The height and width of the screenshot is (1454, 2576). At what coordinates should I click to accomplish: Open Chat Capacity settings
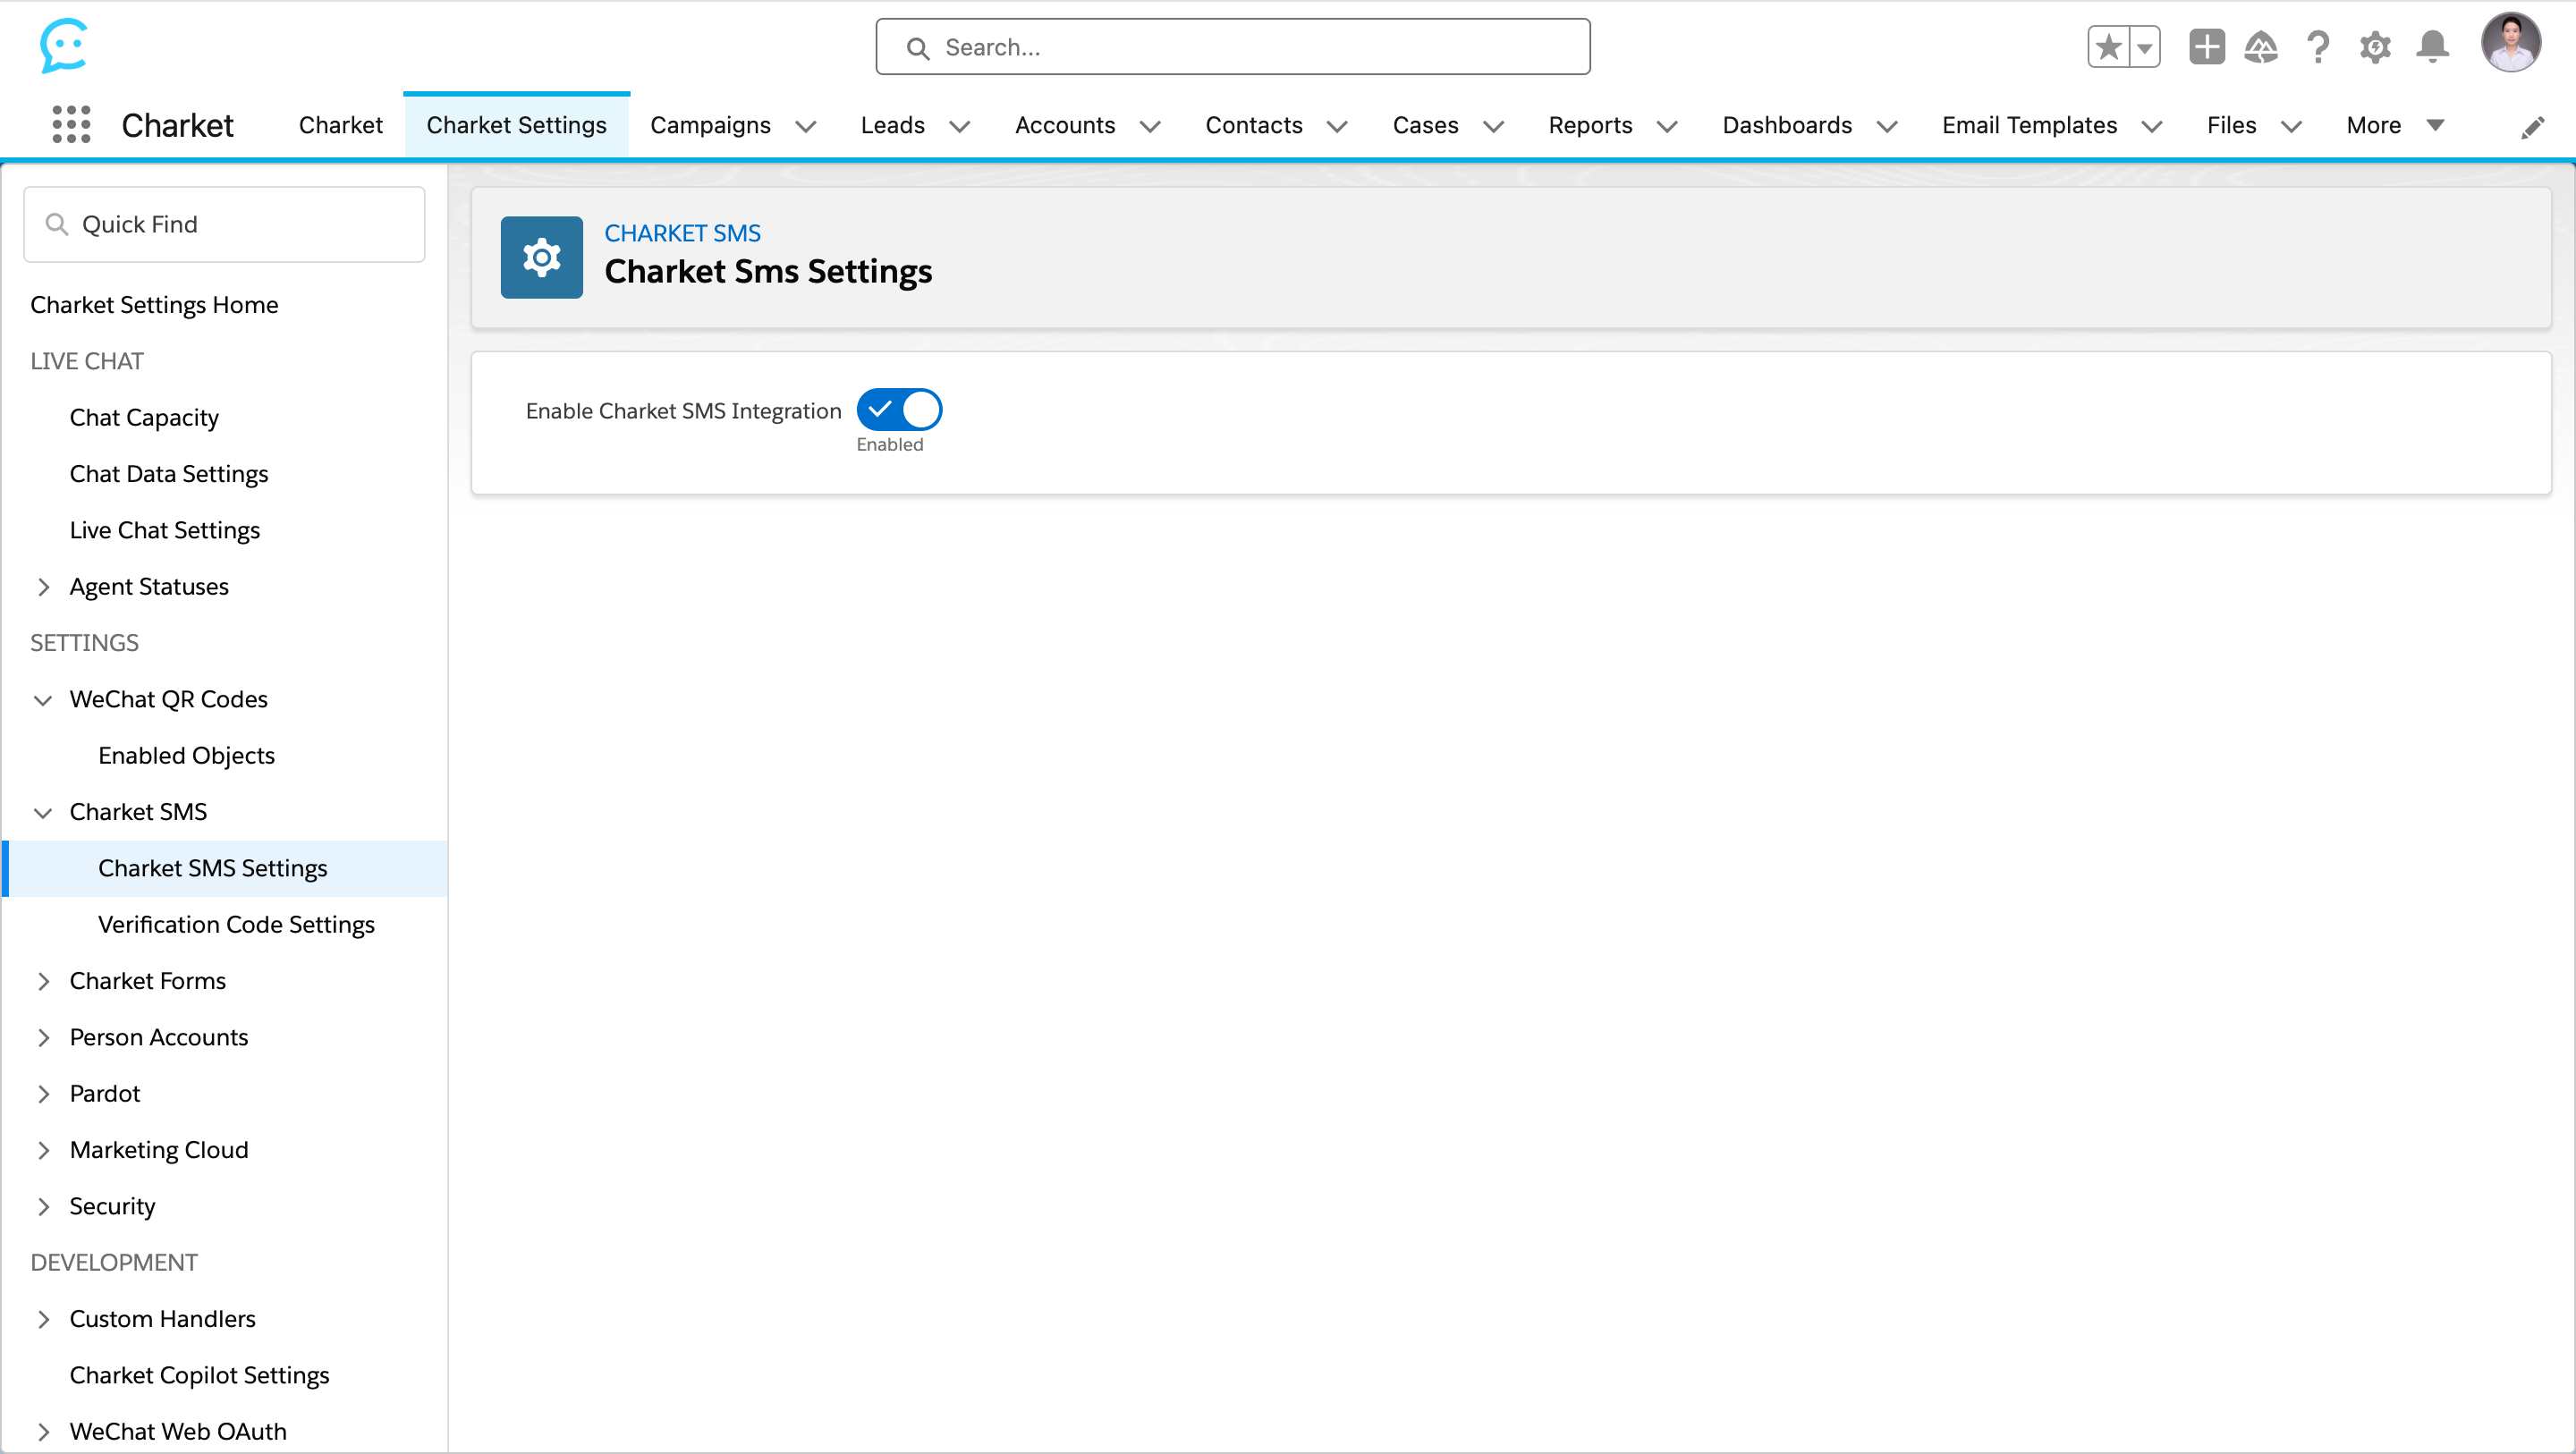pos(144,417)
